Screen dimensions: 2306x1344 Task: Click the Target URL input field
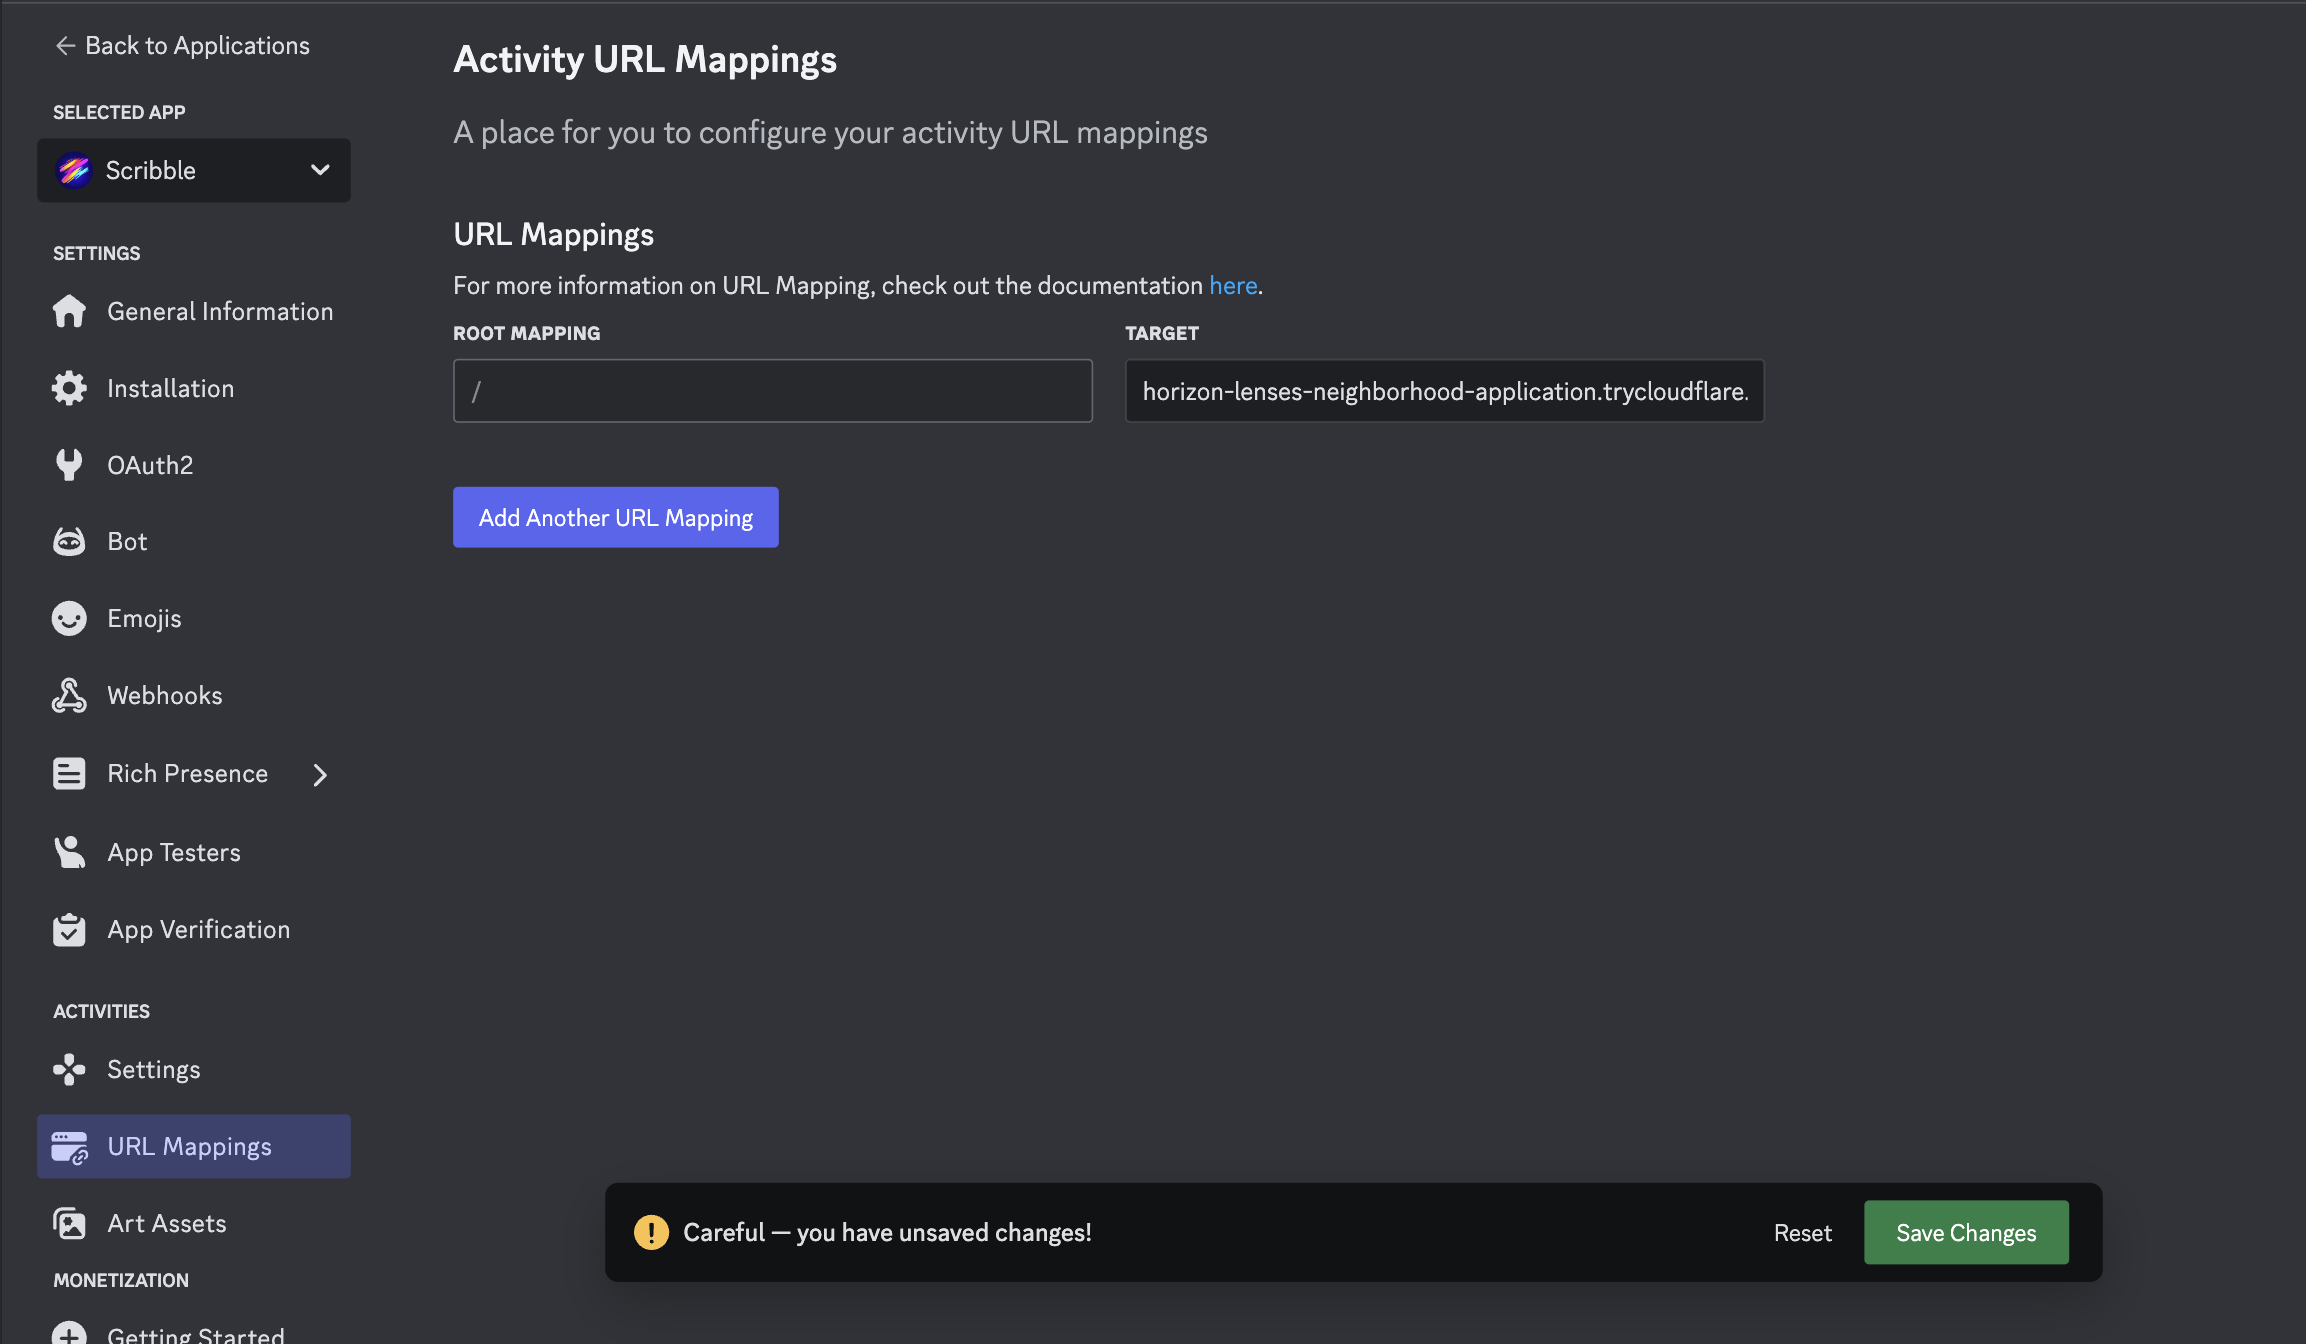(x=1445, y=391)
